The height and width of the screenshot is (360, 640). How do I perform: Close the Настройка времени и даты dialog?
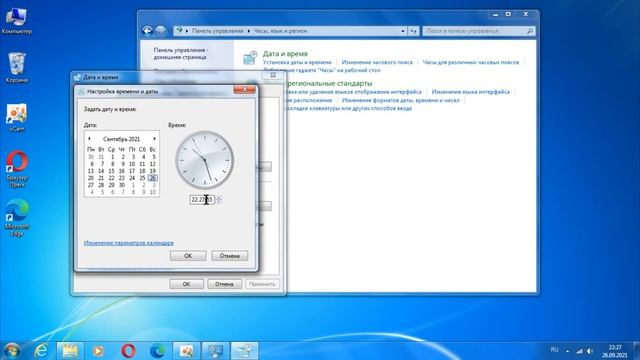pyautogui.click(x=244, y=90)
